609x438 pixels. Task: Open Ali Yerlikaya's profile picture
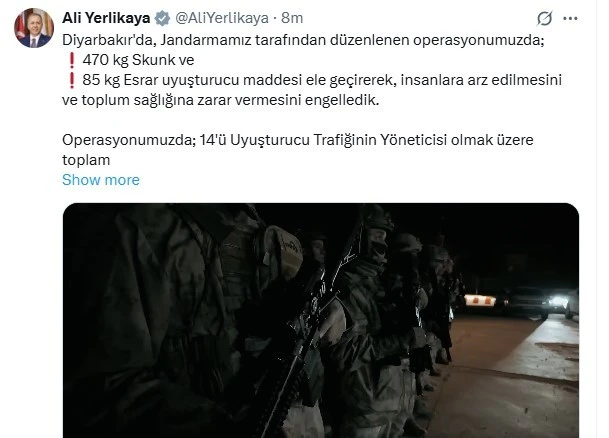click(34, 28)
